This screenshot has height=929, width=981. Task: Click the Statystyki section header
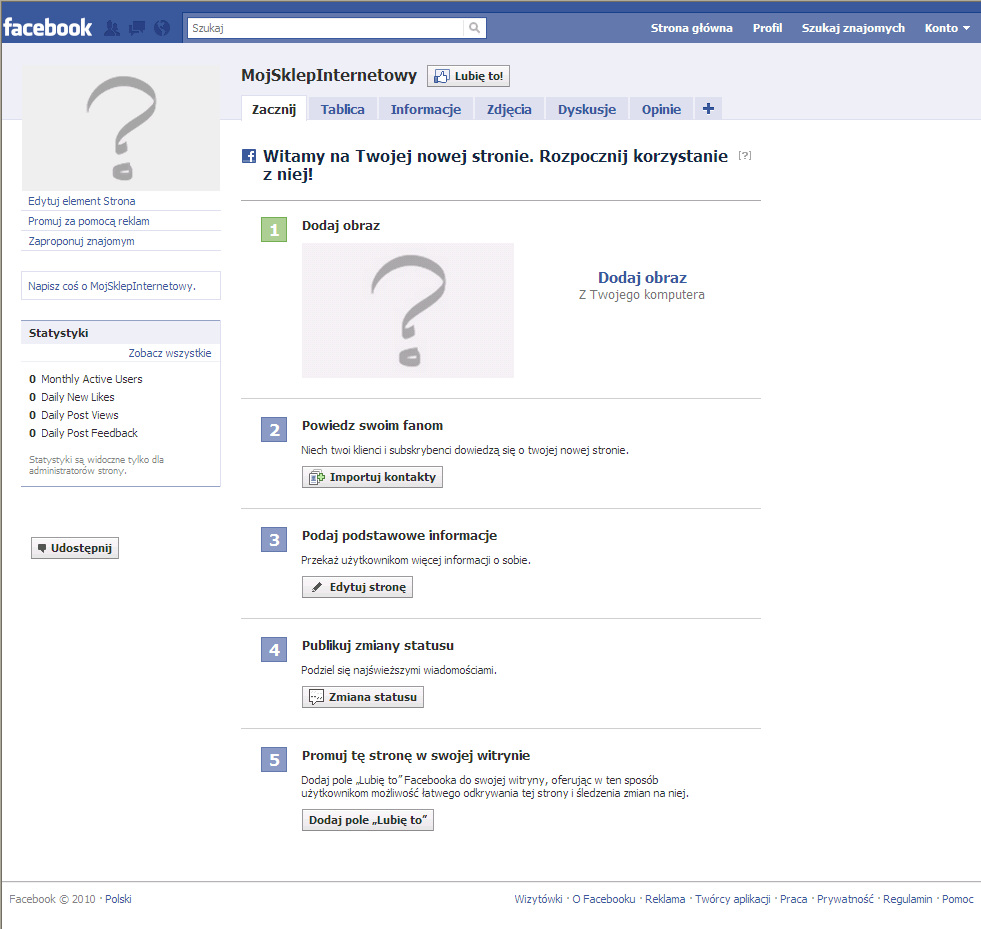pos(121,332)
